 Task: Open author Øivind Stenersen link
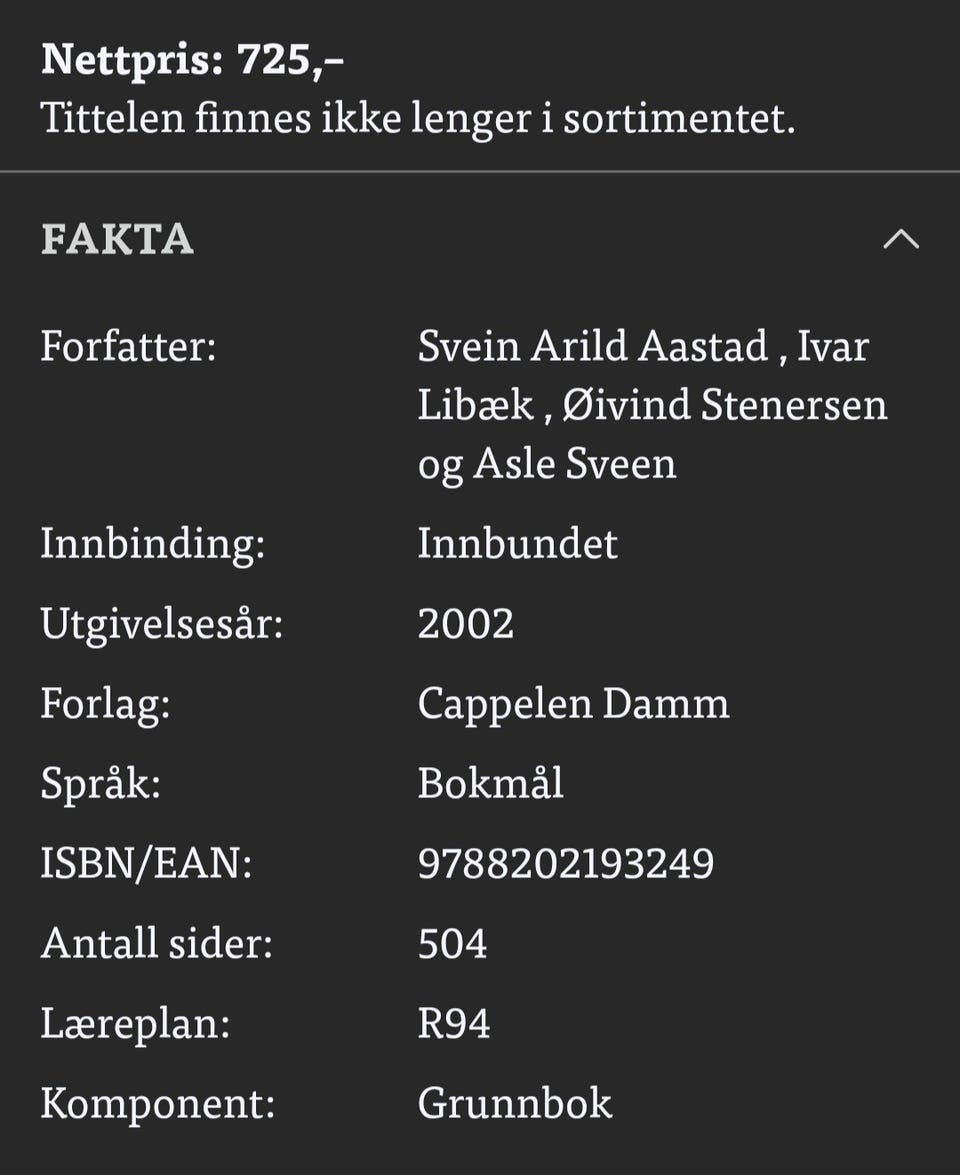pos(725,405)
